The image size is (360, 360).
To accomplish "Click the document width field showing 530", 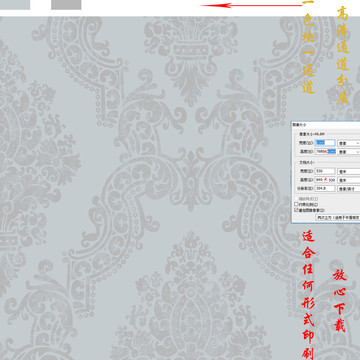I will (x=325, y=171).
